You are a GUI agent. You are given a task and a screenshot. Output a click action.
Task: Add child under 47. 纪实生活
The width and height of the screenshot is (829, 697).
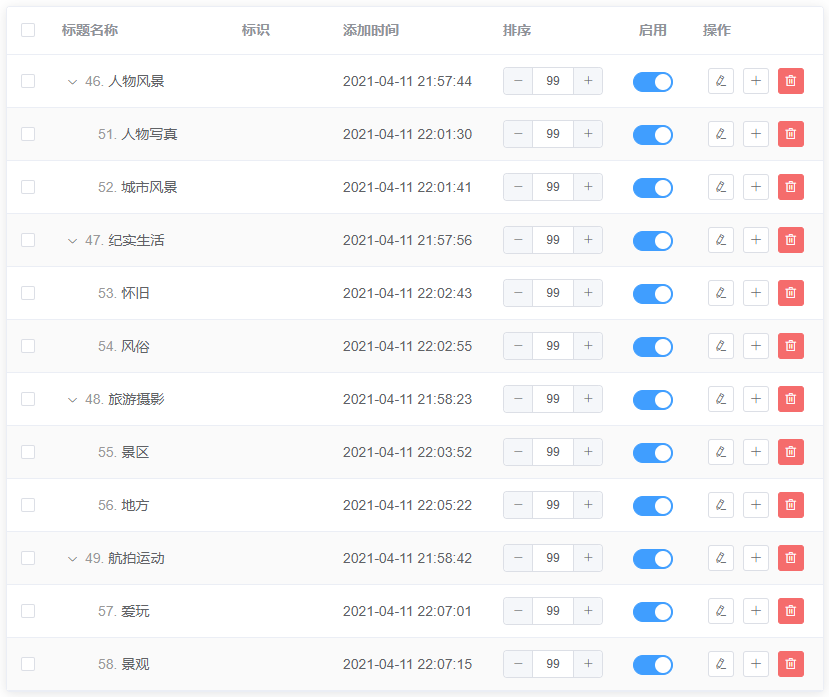coord(756,240)
